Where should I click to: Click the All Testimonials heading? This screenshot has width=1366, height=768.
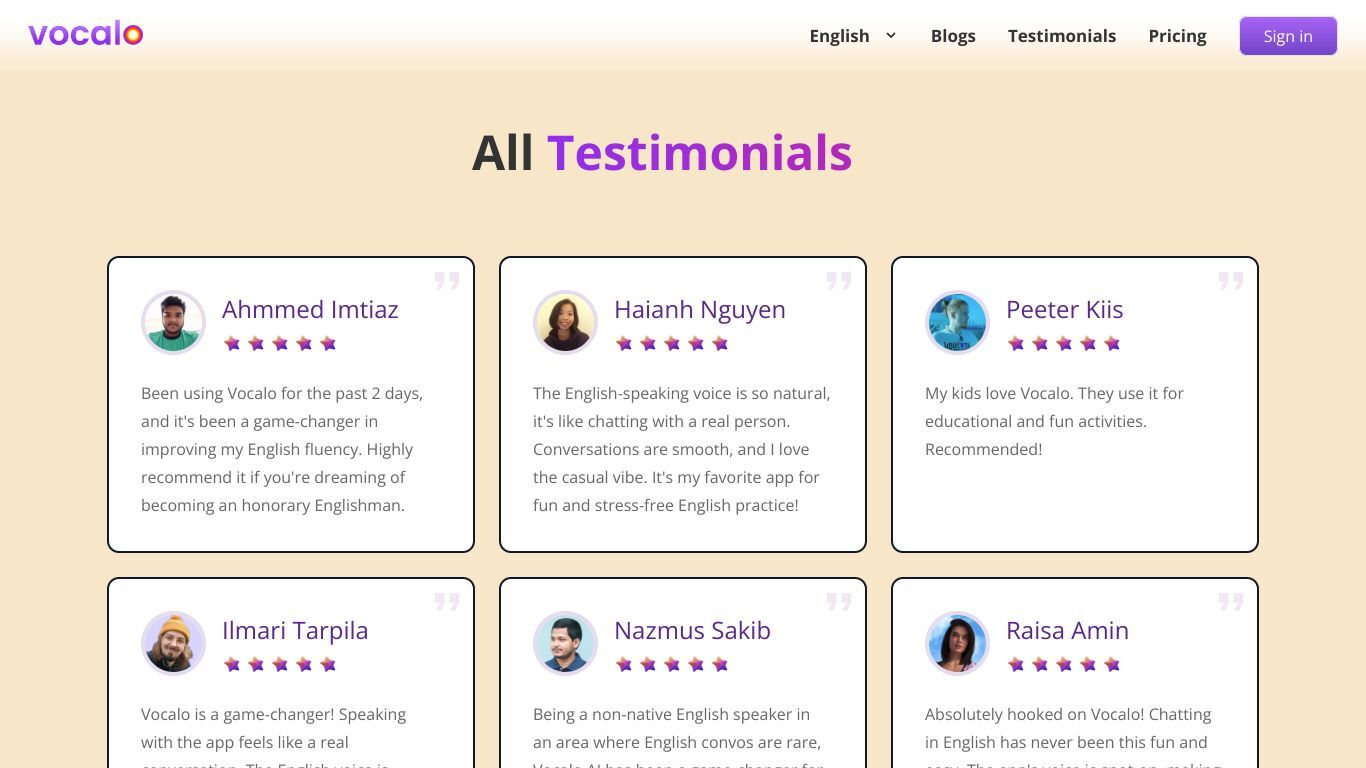point(662,153)
